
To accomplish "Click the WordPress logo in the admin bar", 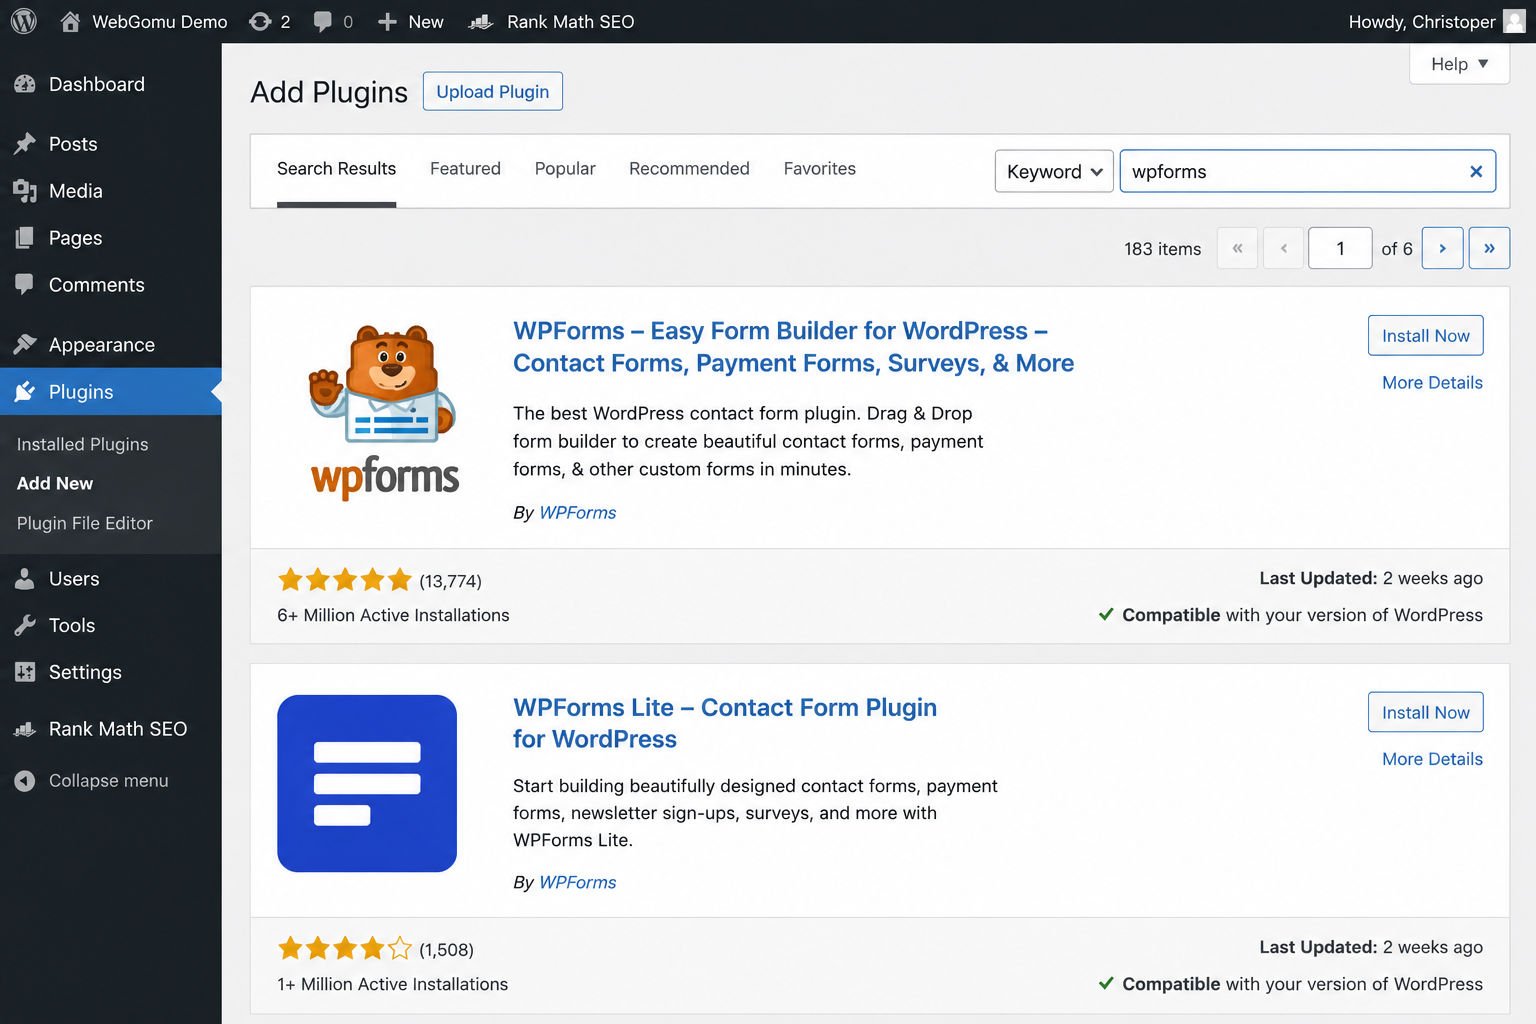I will 24,21.
